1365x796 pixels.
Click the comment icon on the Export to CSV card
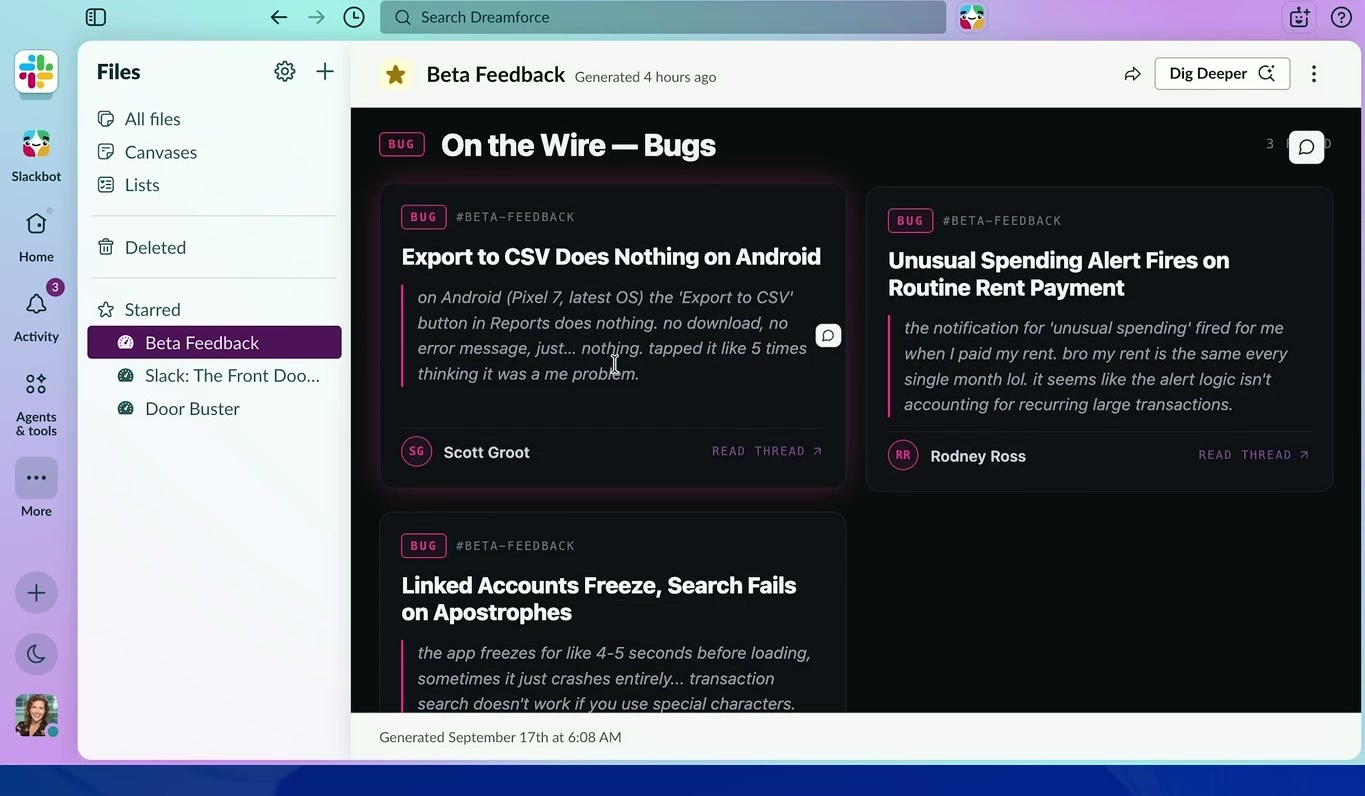click(x=828, y=336)
